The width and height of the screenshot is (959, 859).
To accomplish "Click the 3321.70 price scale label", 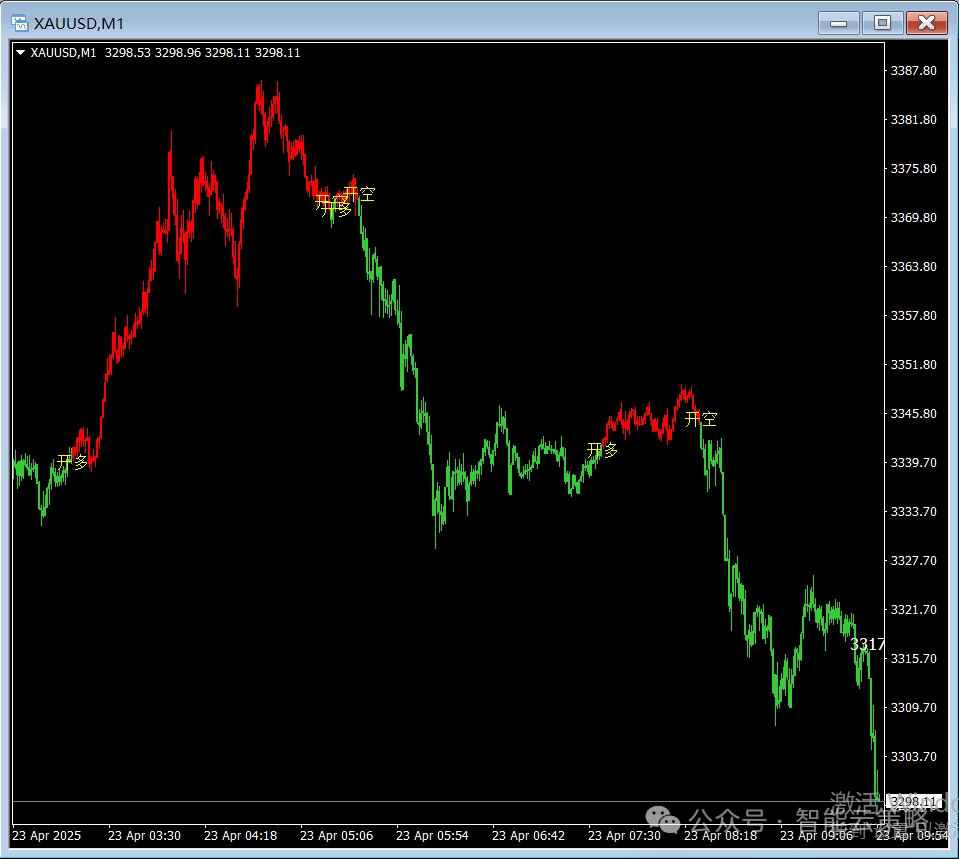I will click(x=913, y=609).
